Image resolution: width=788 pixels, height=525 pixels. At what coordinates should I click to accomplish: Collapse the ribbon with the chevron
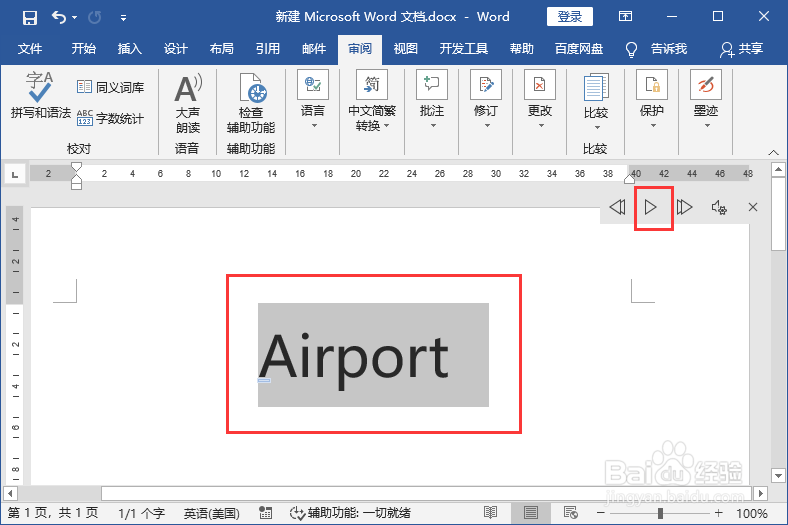click(x=773, y=152)
